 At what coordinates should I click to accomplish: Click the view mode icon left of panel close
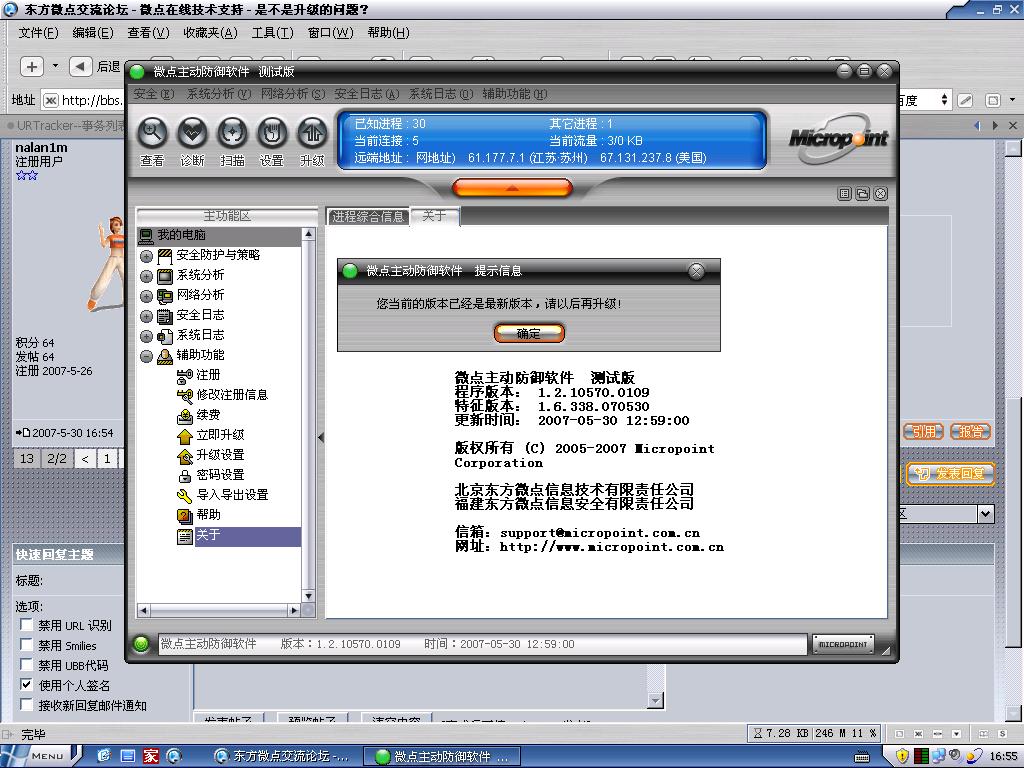click(x=844, y=194)
